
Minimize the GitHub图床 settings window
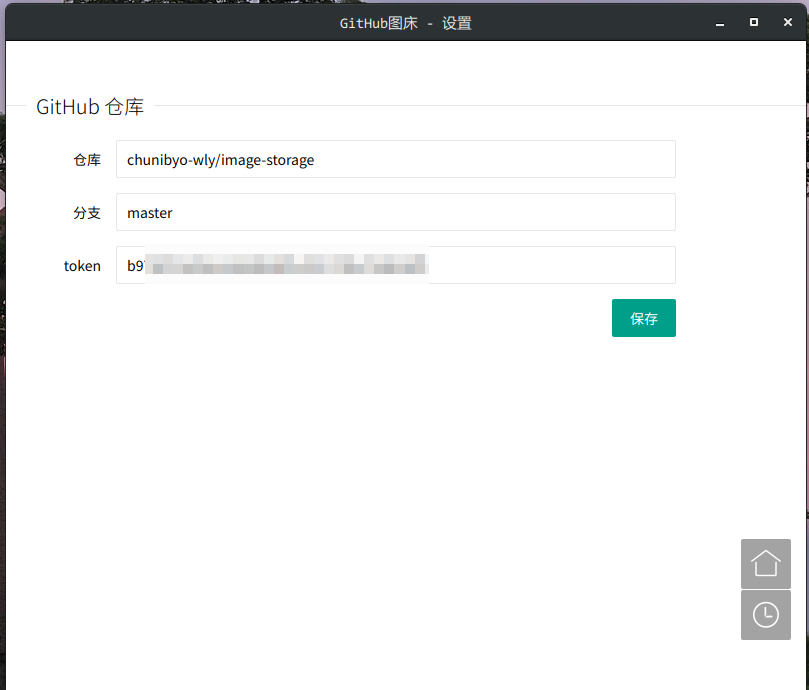tap(720, 23)
